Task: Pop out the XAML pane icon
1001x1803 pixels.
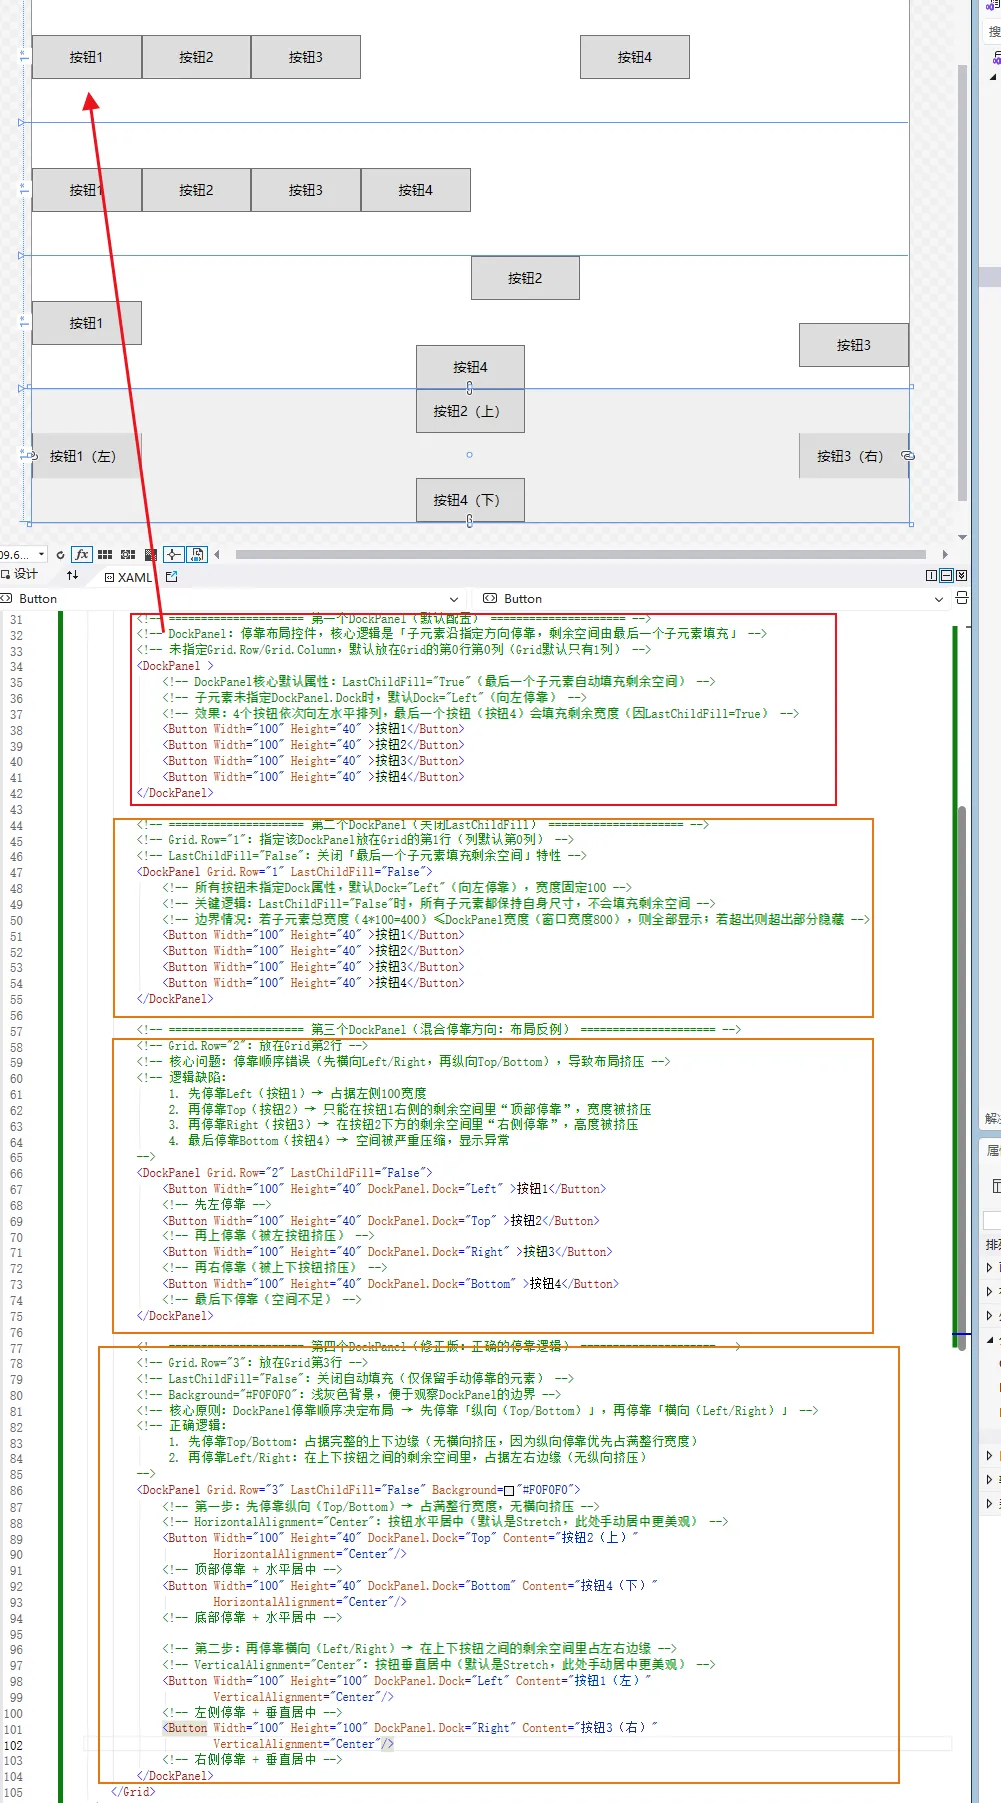Action: [x=171, y=577]
